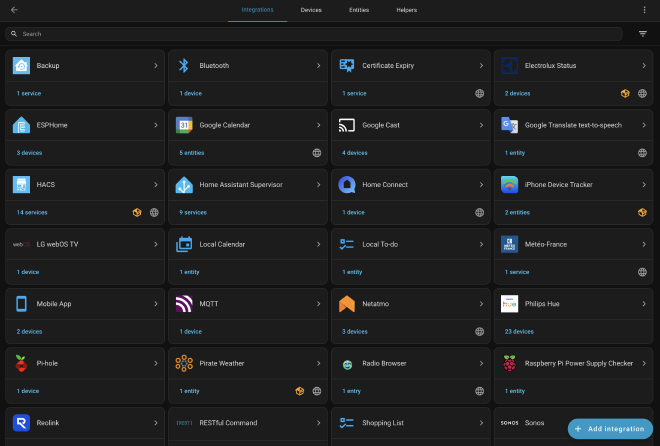Screen dimensions: 660x446
Task: Click the Search integrations field
Action: pyautogui.click(x=314, y=34)
